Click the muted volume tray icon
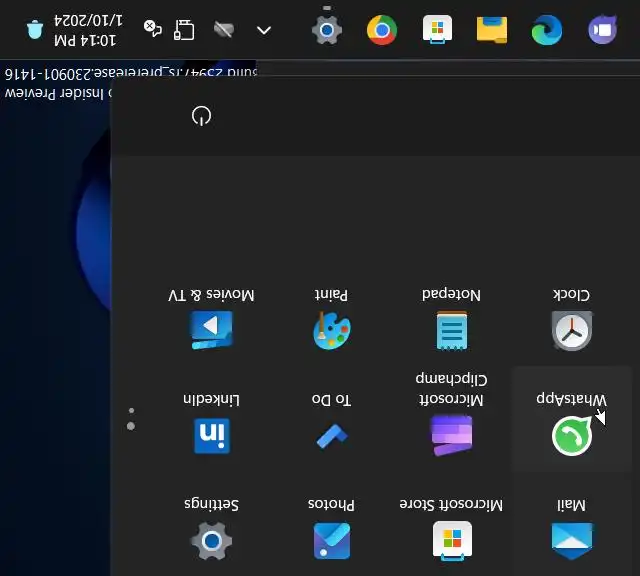Image resolution: width=640 pixels, height=576 pixels. (153, 29)
